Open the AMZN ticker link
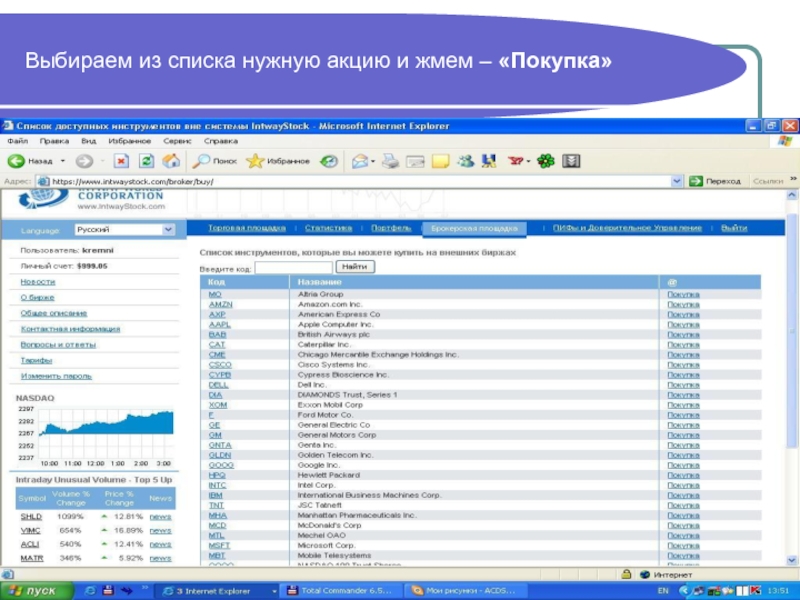800x600 pixels. click(x=220, y=304)
